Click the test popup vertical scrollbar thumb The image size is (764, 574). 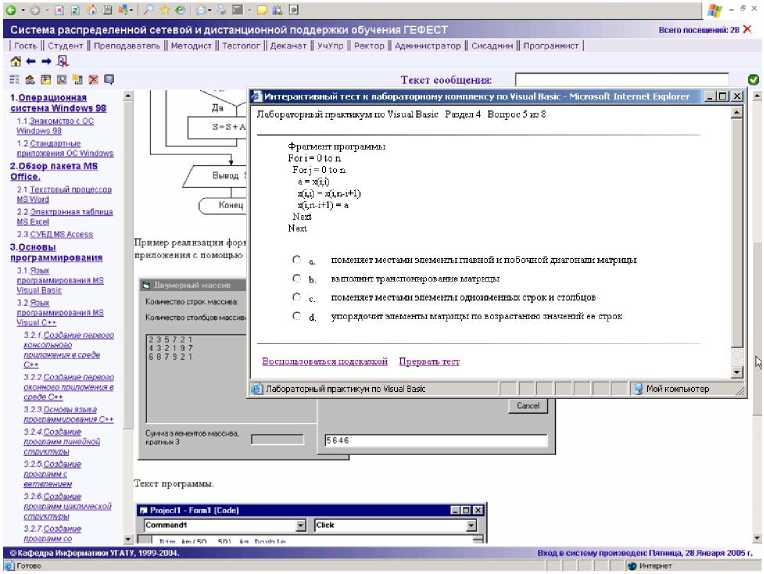[737, 233]
